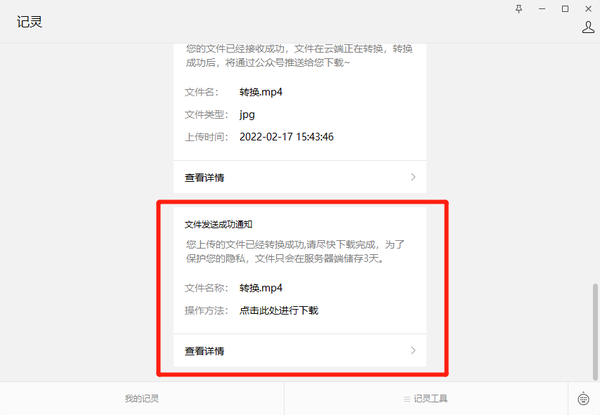This screenshot has height=415, width=600.
Task: Open the 我的记灵 menu
Action: (x=142, y=399)
